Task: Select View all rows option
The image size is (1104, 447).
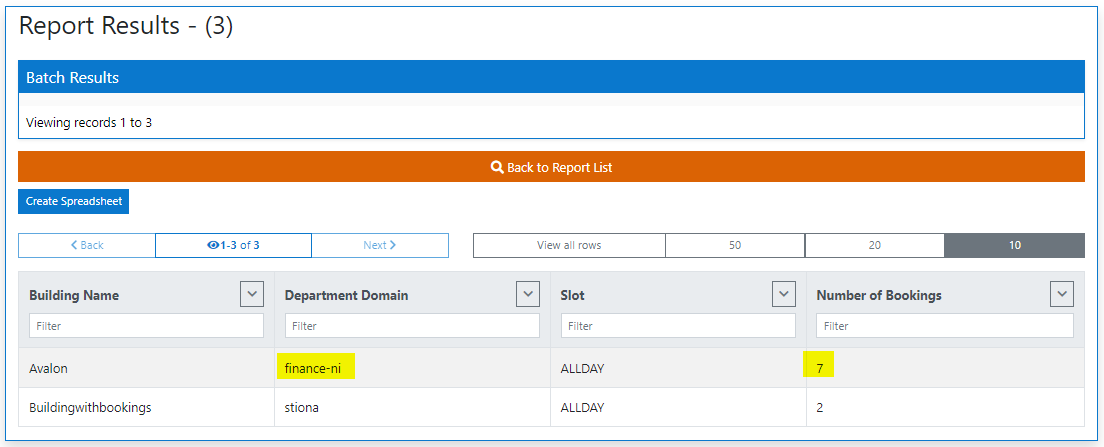Action: (569, 245)
